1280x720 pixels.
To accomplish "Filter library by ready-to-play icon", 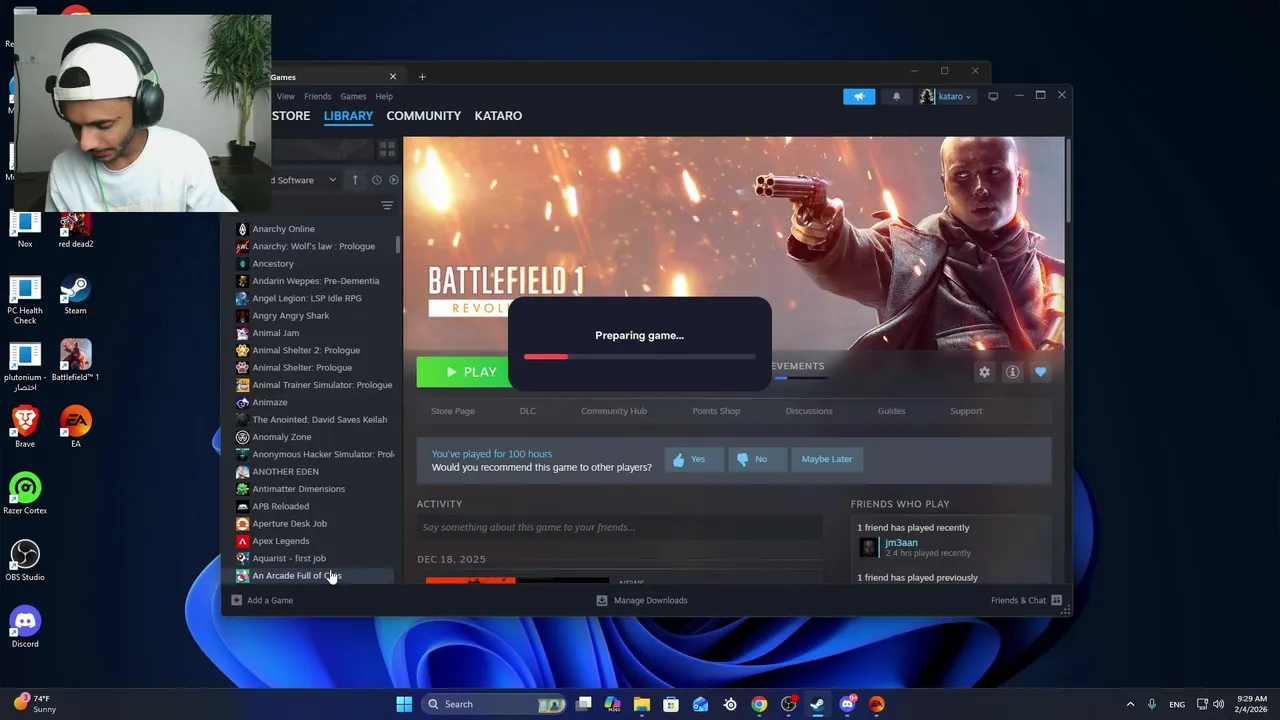I will (x=393, y=180).
